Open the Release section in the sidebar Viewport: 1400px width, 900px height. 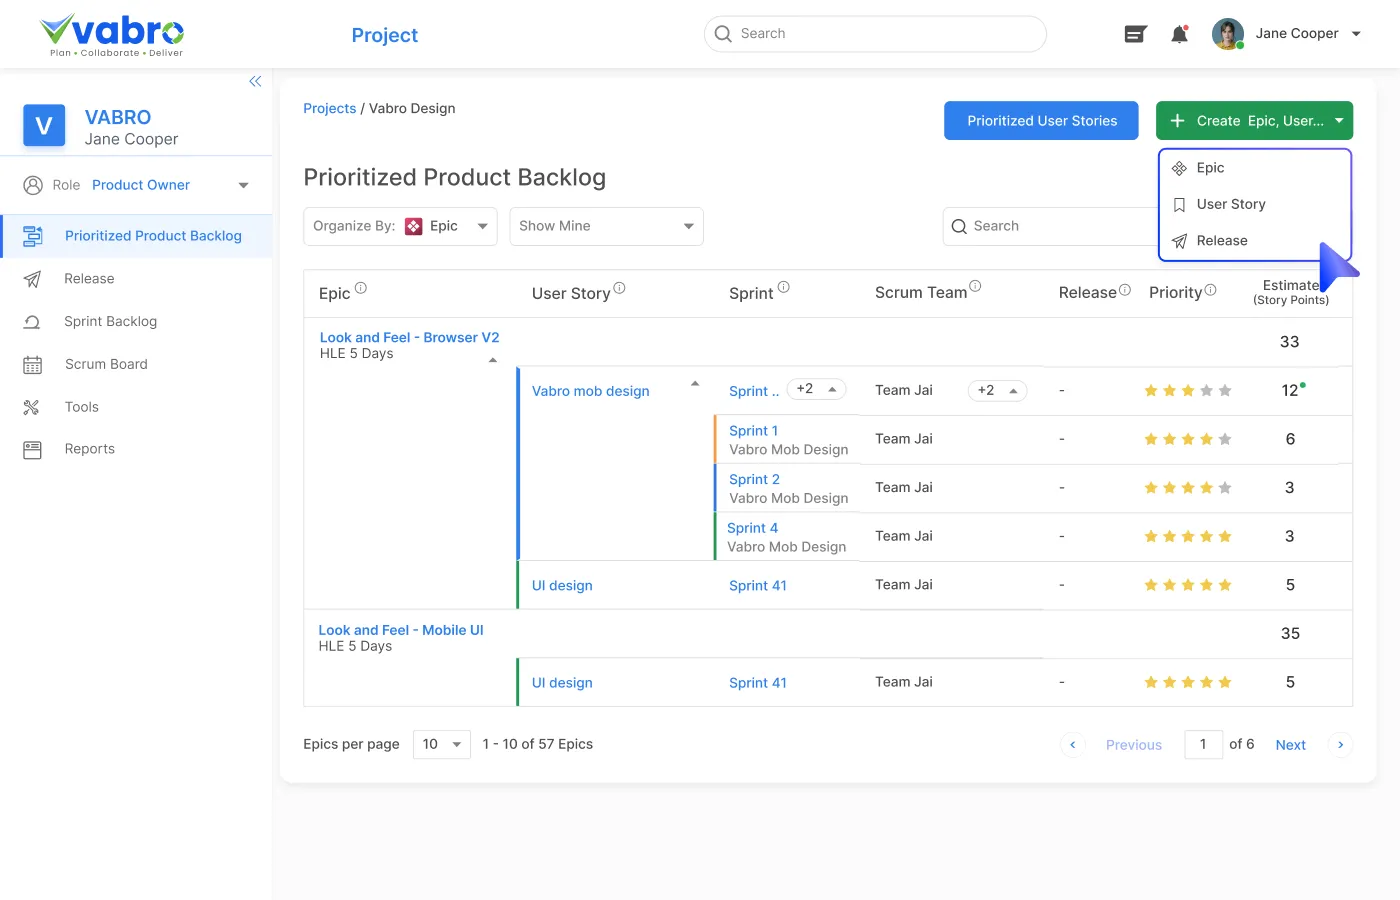[88, 278]
